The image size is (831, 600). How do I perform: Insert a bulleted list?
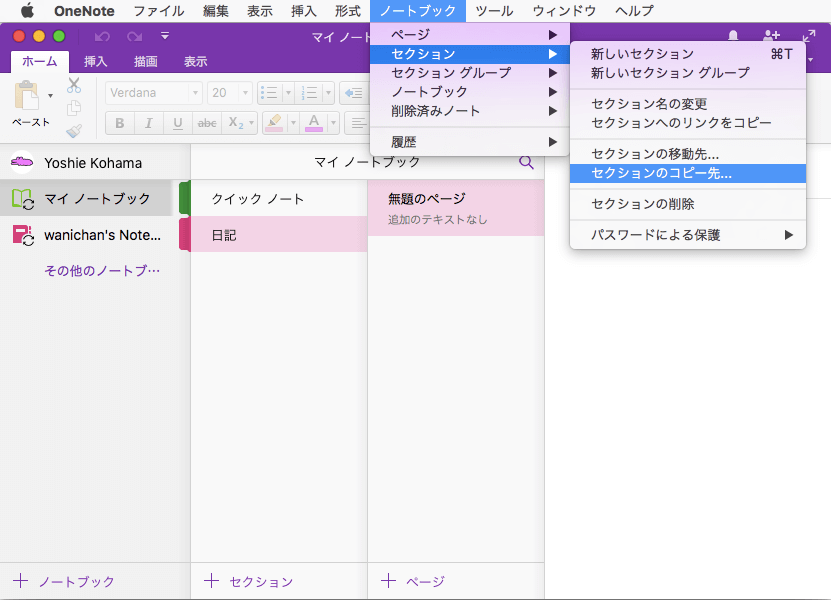[270, 93]
